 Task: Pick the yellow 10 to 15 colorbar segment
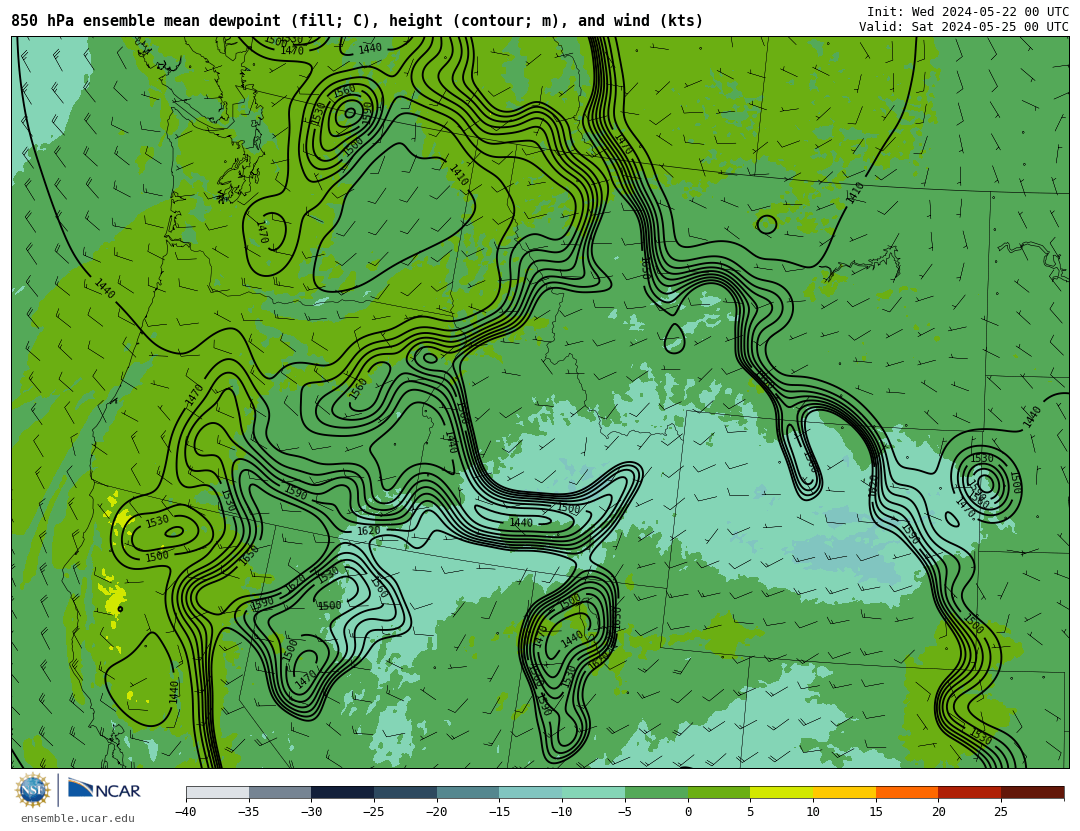[x=844, y=792]
